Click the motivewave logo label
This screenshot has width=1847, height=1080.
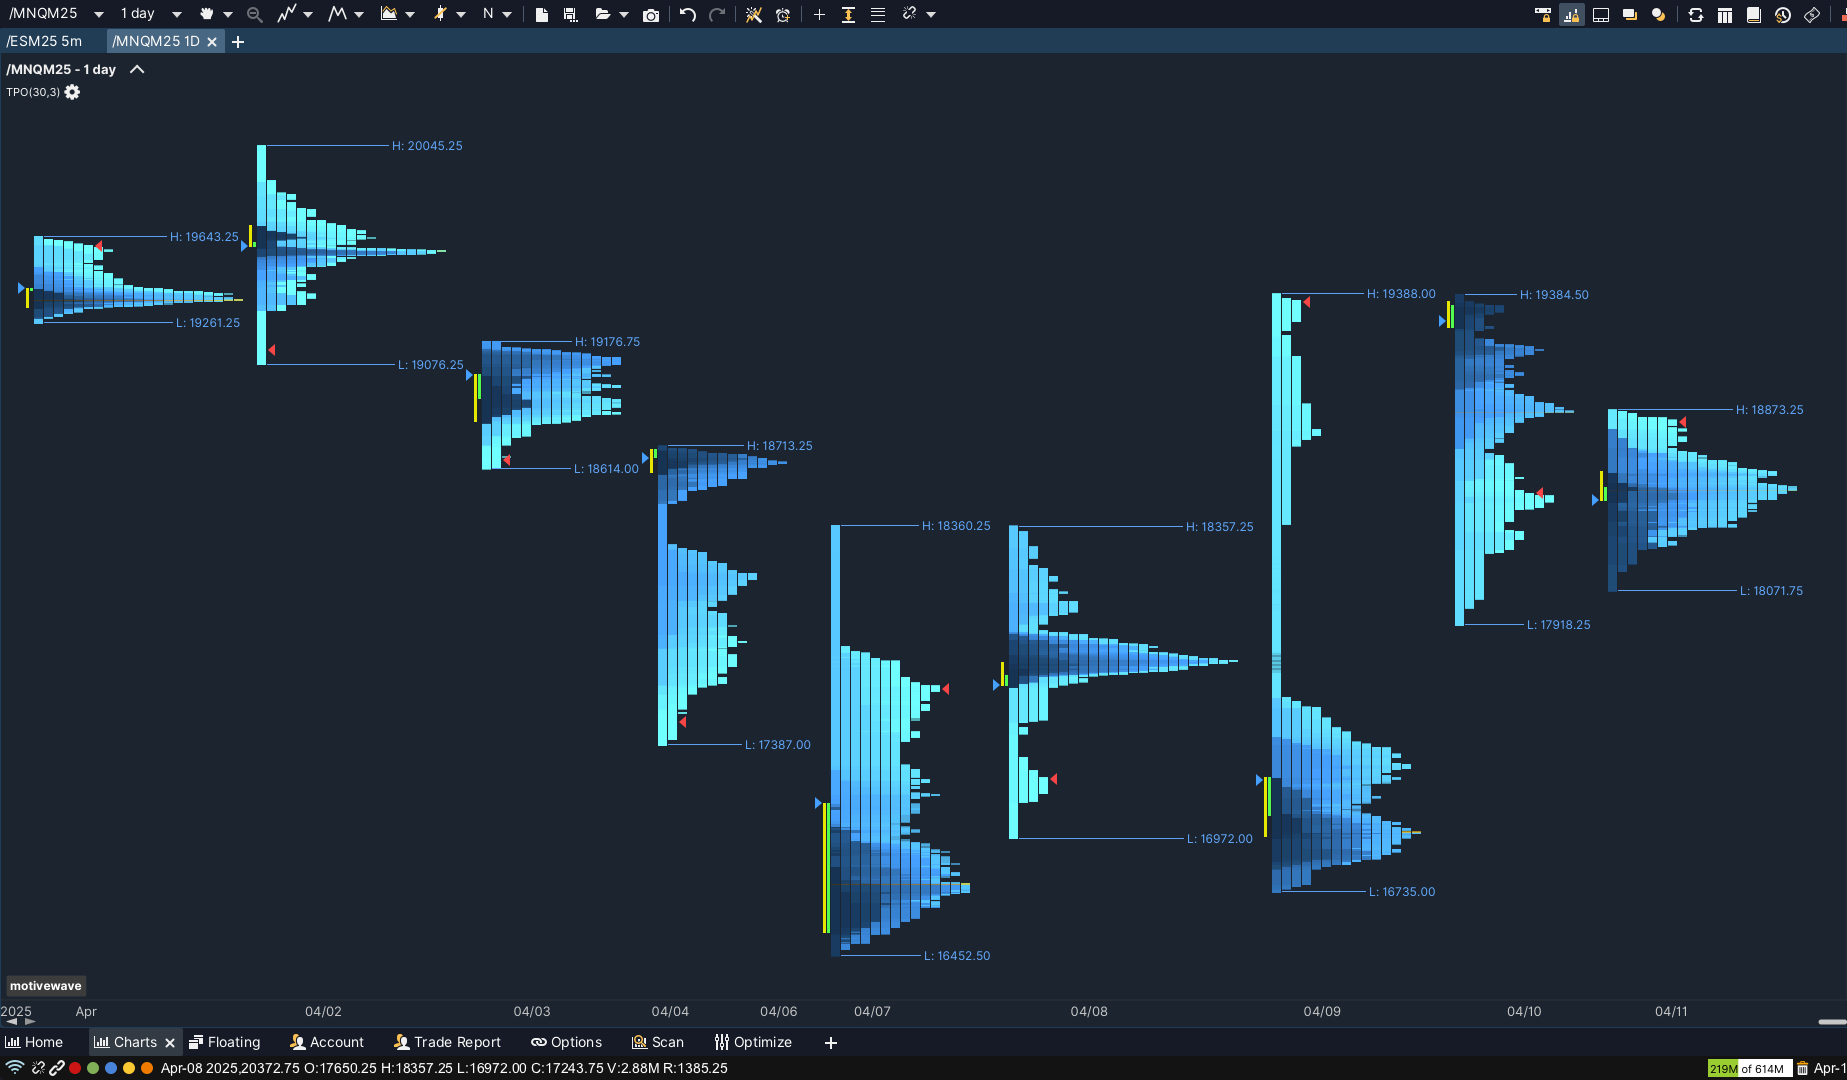point(46,986)
